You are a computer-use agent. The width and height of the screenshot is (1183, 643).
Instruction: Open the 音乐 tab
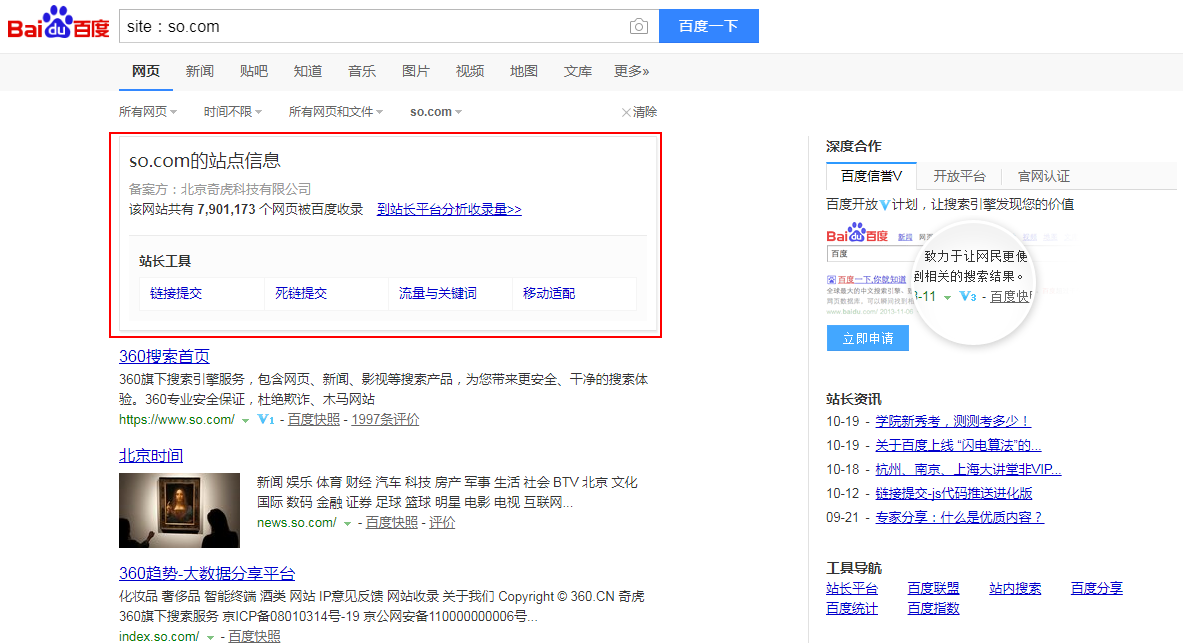tap(362, 71)
